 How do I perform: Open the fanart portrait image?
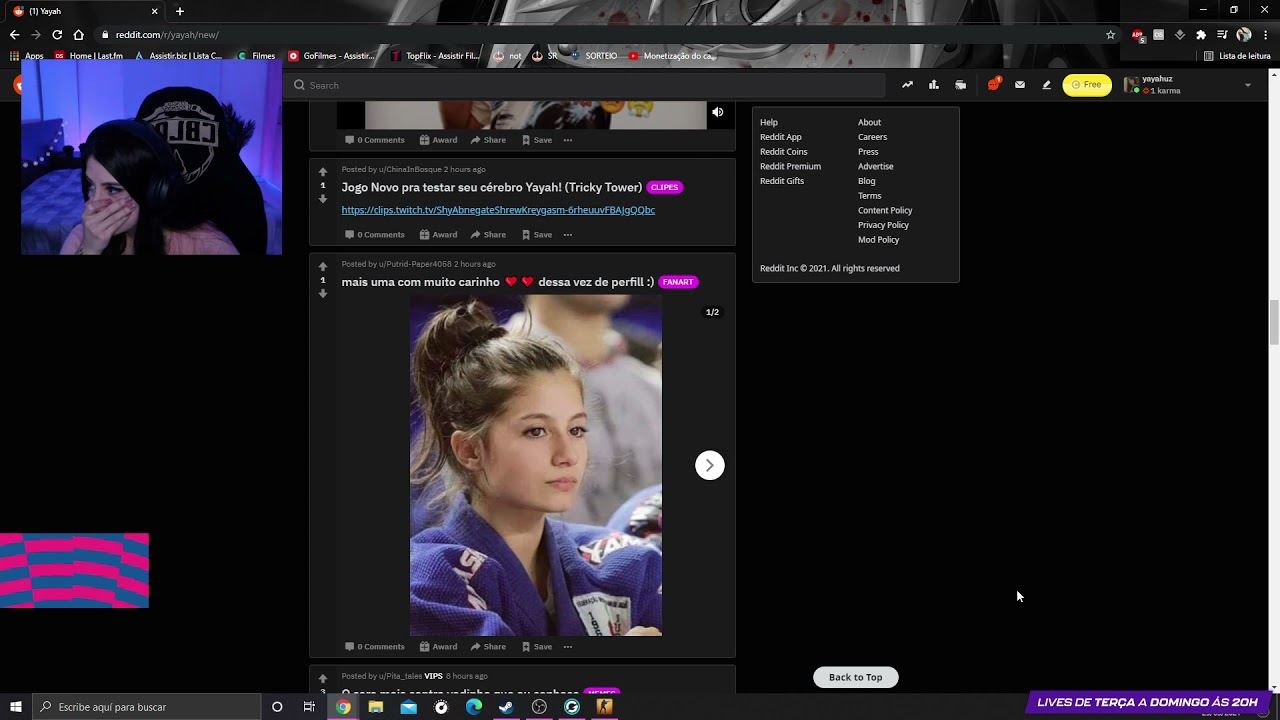pyautogui.click(x=536, y=465)
